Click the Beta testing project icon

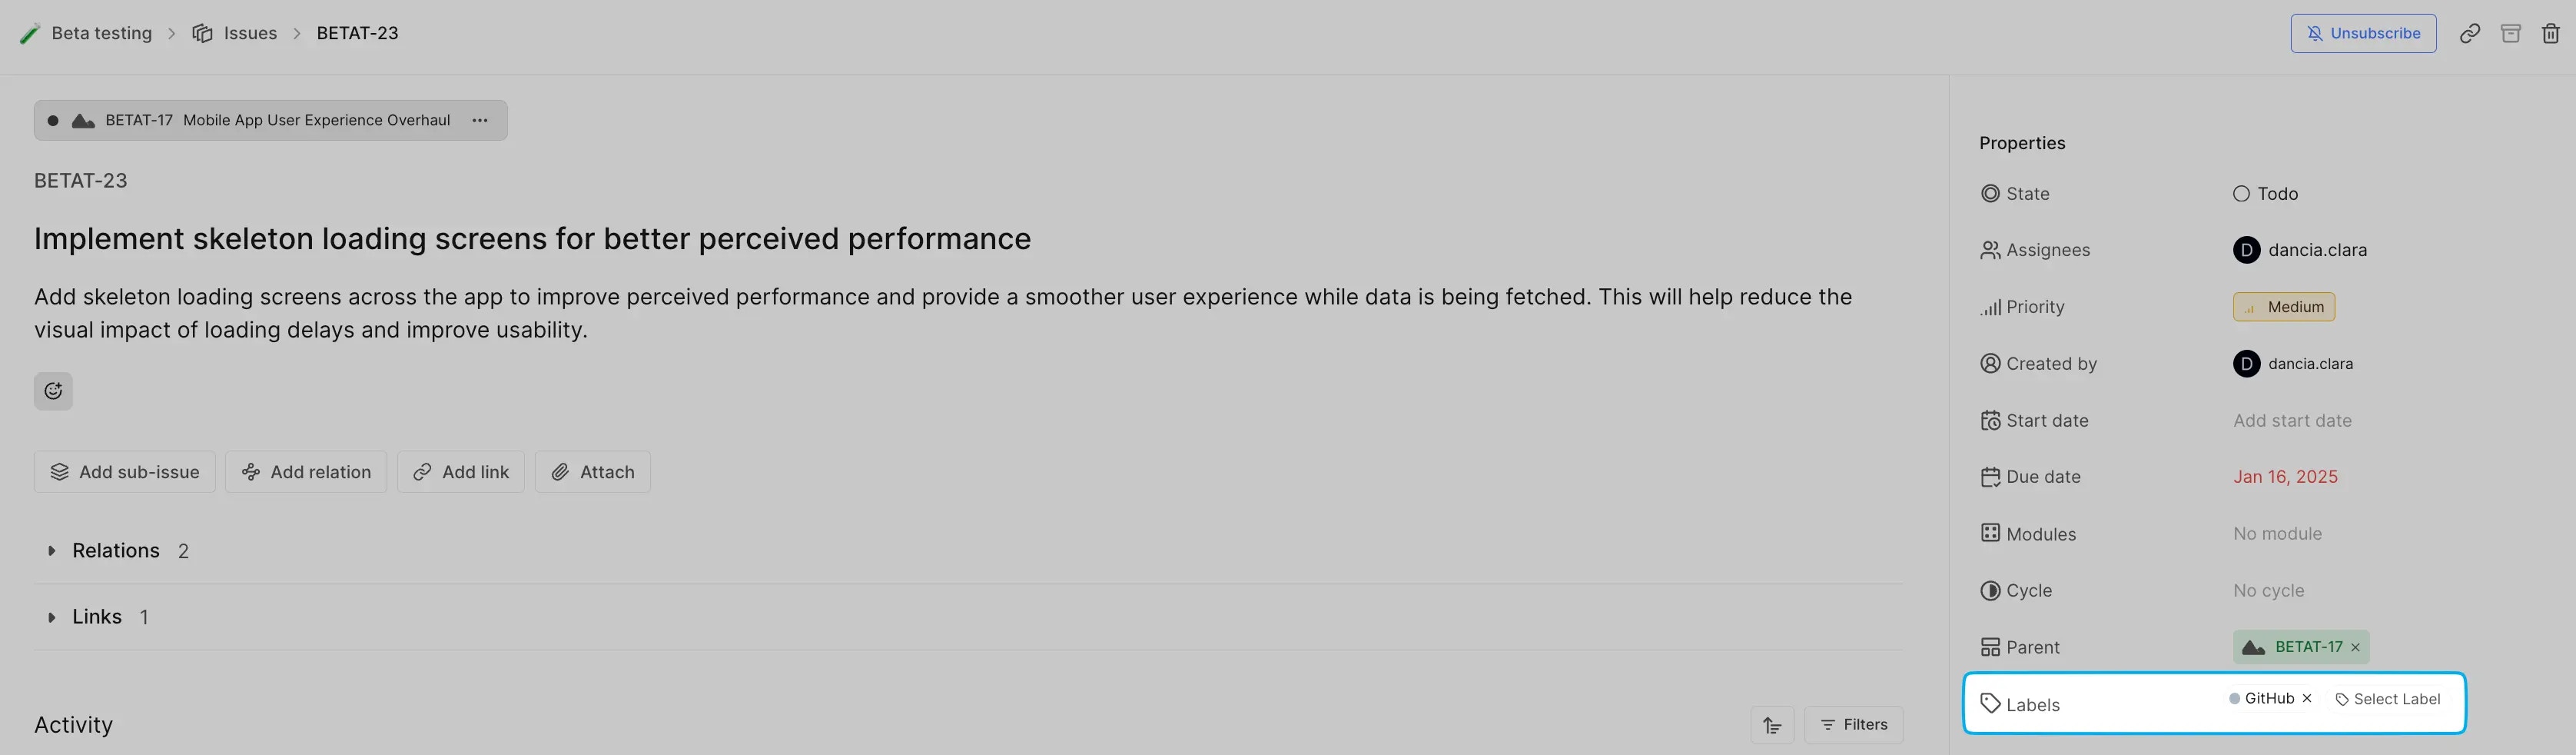click(30, 33)
